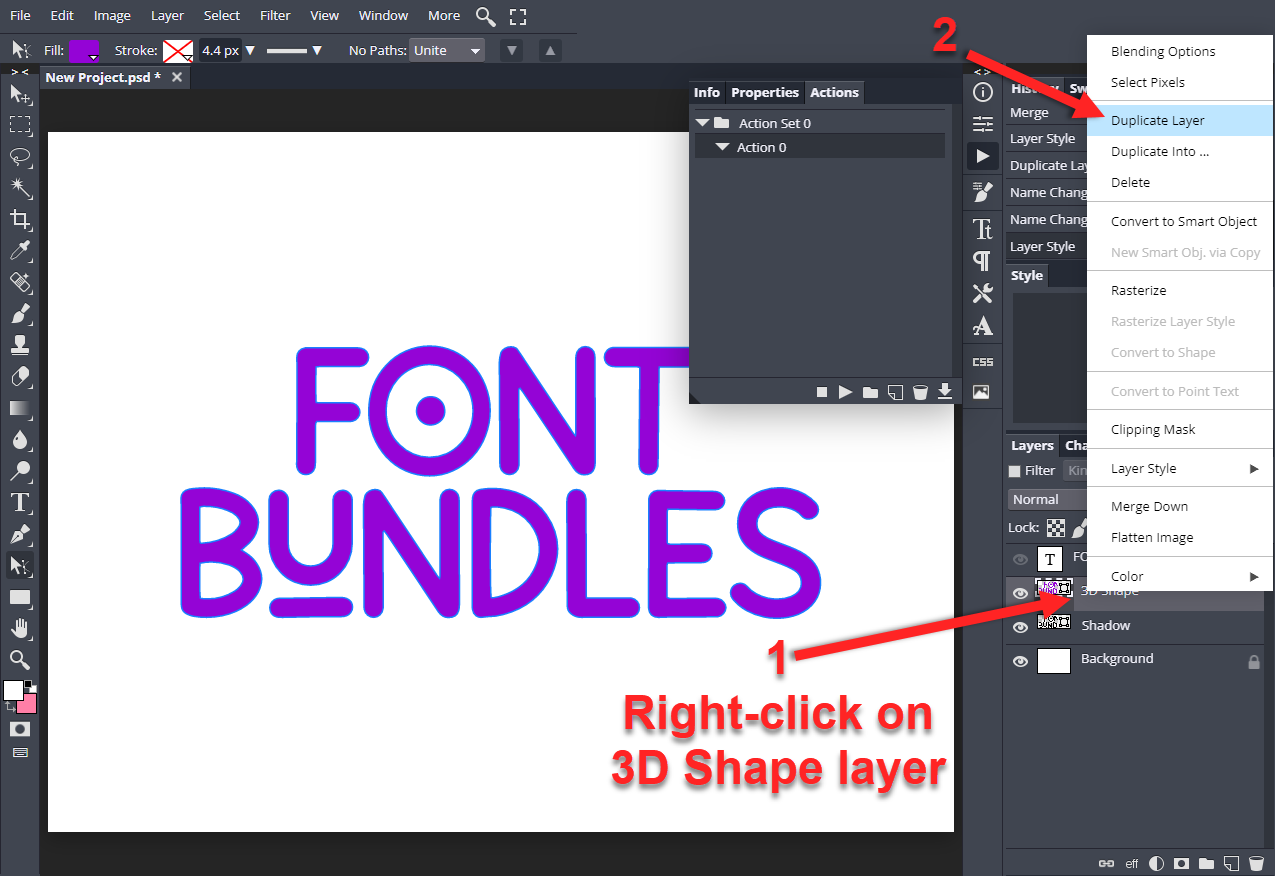The image size is (1275, 876).
Task: Play the action in Actions panel
Action: click(846, 392)
